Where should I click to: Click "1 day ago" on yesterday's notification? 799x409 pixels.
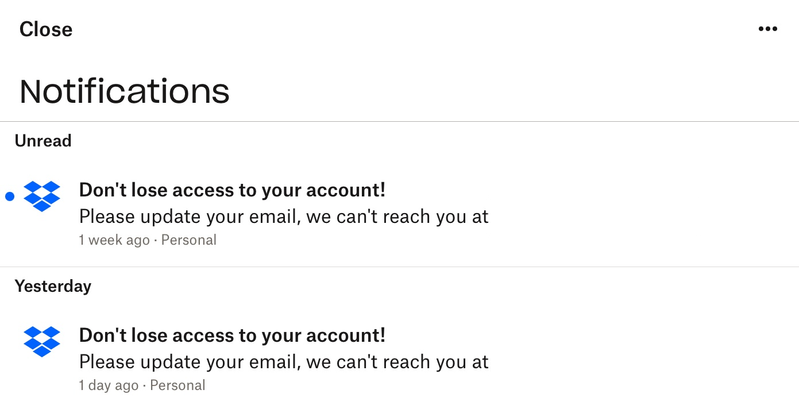109,385
